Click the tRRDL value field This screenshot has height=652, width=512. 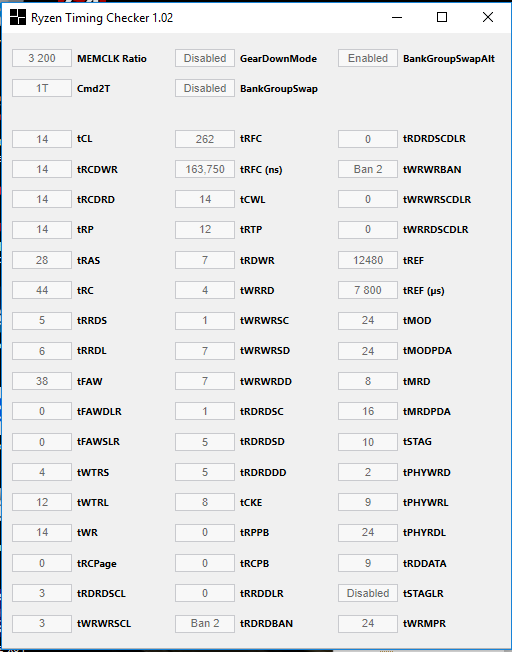[x=42, y=351]
